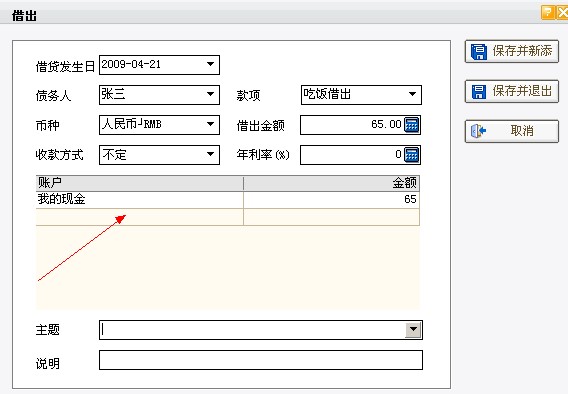Click the 说明 label
The width and height of the screenshot is (568, 394).
pos(47,363)
